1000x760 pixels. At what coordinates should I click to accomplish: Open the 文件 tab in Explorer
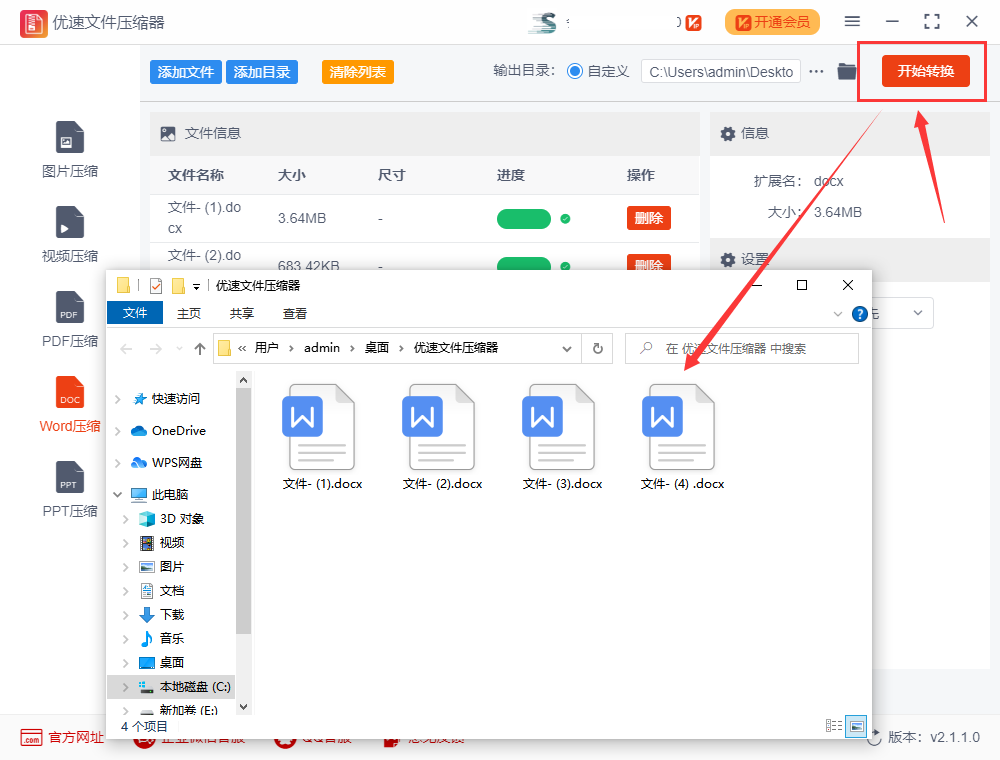tap(135, 313)
